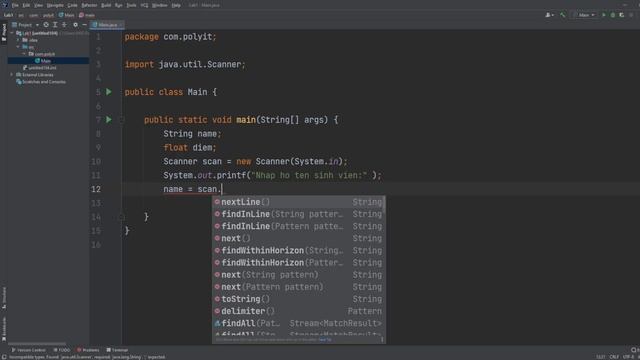Open the Event Log from the status bar
The image size is (640, 360).
635,350
